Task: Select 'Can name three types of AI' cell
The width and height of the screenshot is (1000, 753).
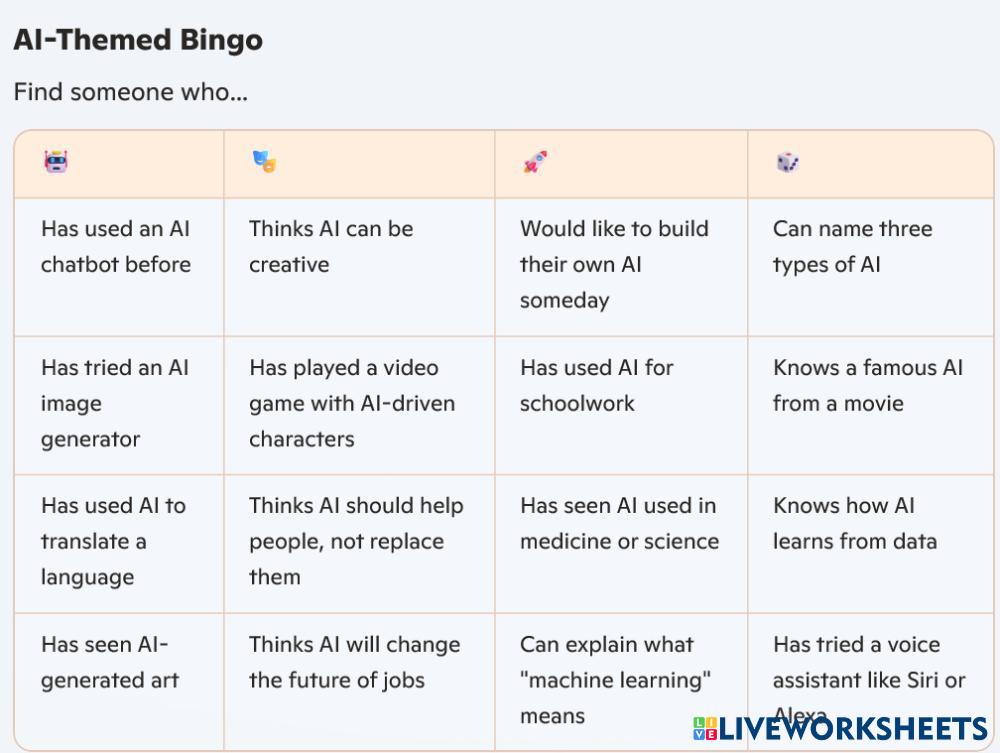Action: point(852,247)
